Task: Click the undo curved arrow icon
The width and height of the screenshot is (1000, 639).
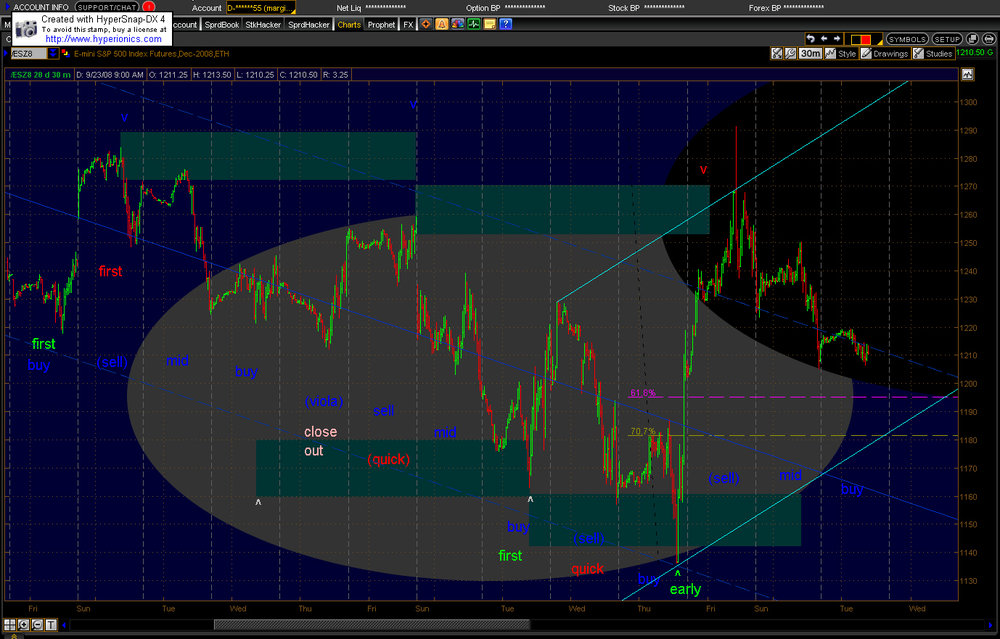Action: point(811,39)
